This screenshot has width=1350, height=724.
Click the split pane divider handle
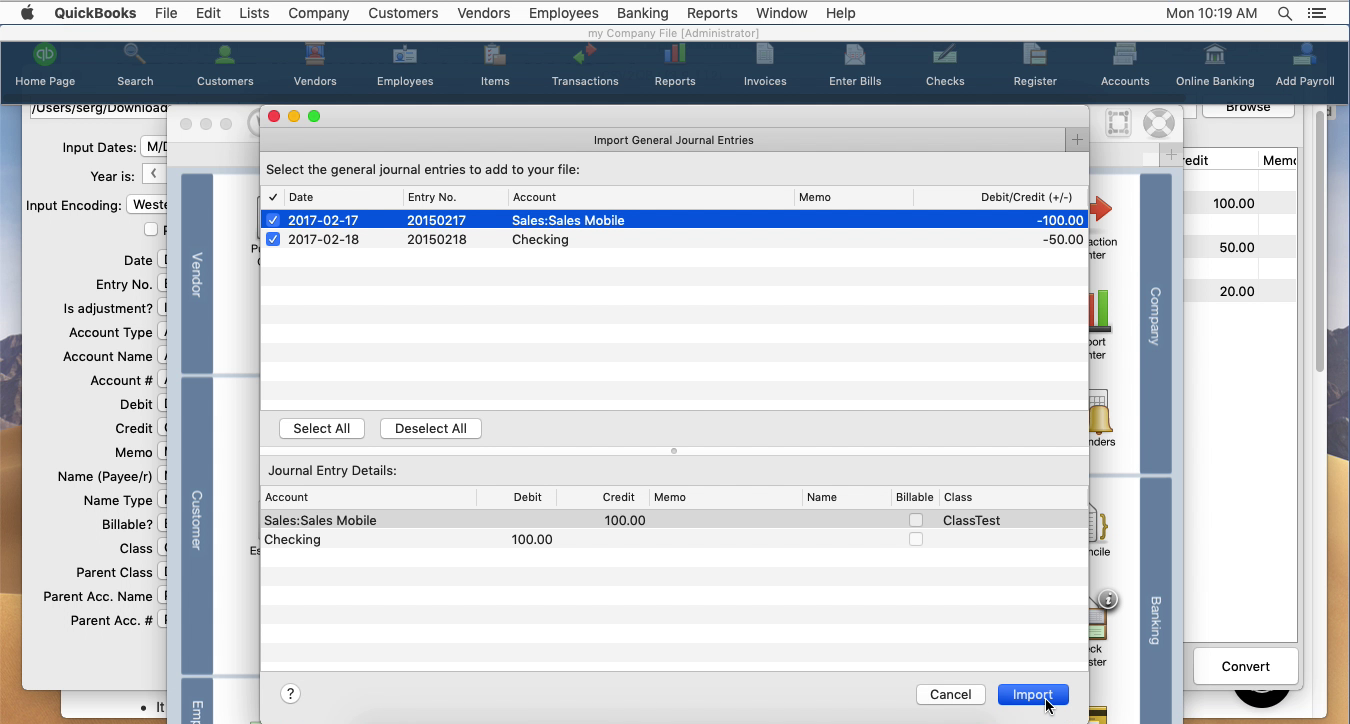674,451
